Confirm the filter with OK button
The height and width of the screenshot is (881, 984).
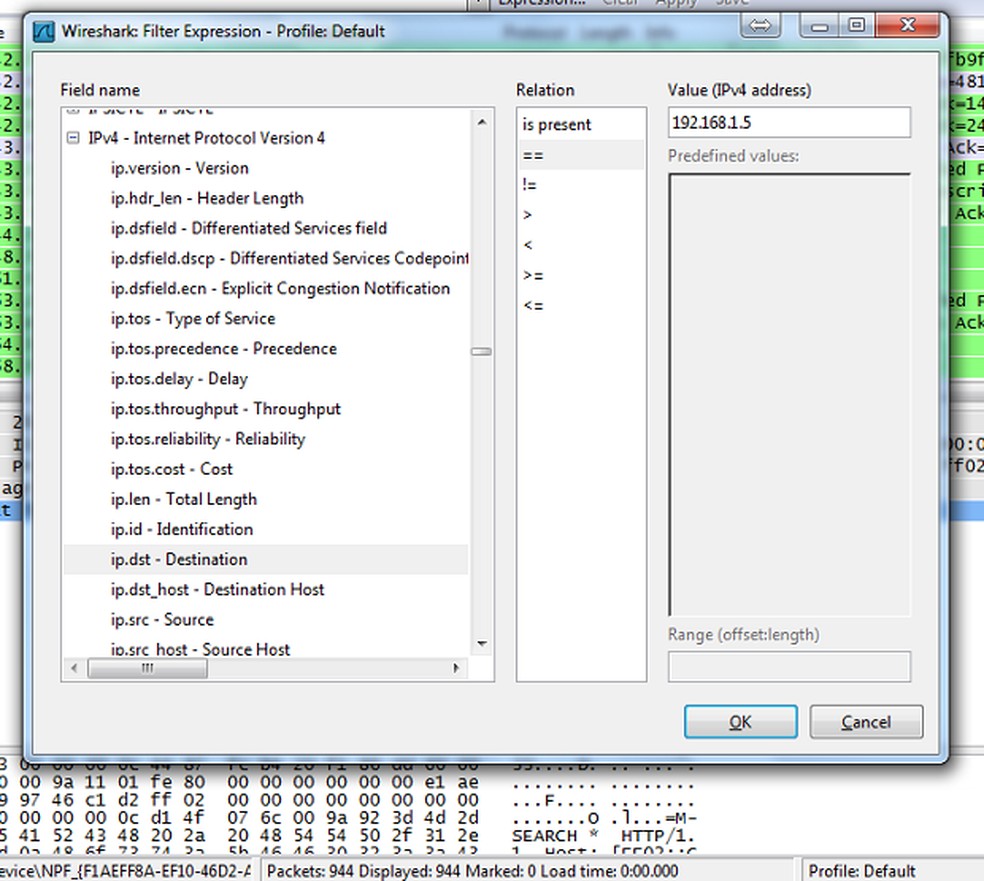(741, 722)
